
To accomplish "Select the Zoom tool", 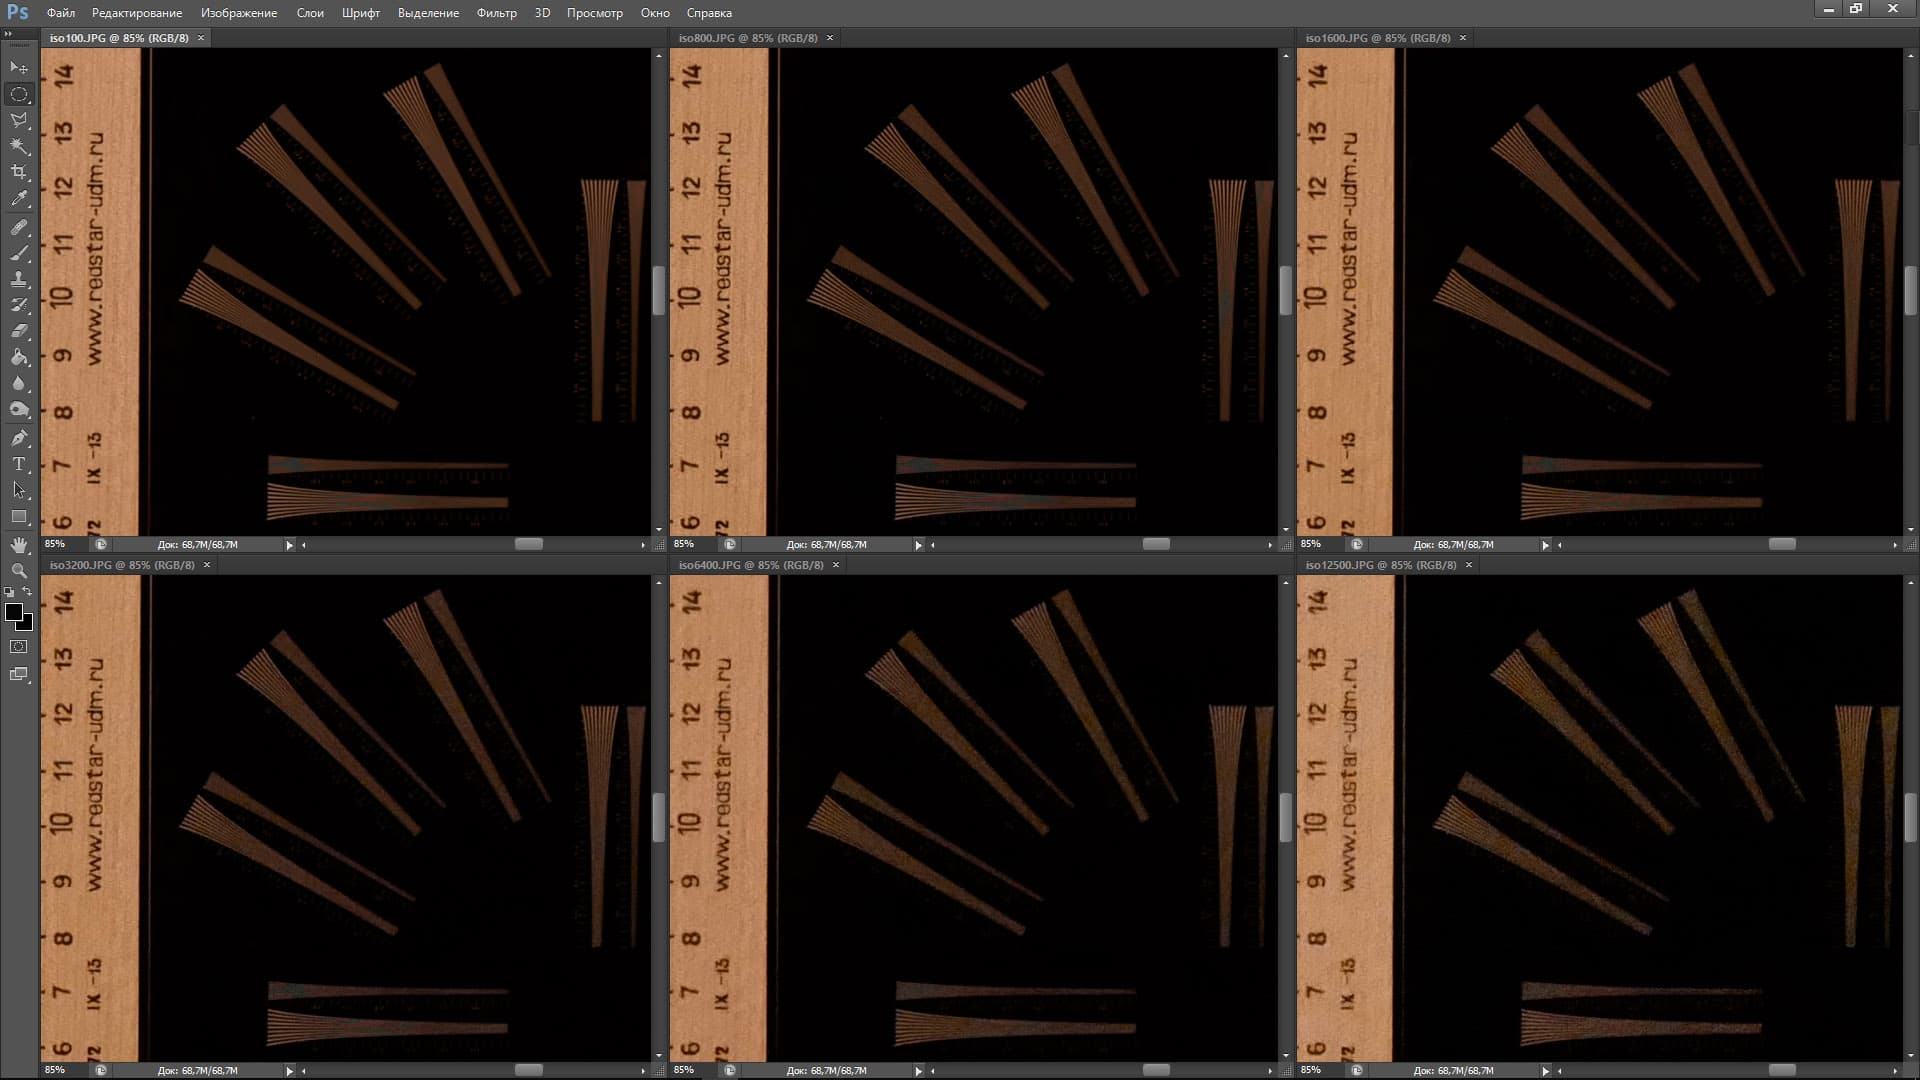I will (x=19, y=571).
